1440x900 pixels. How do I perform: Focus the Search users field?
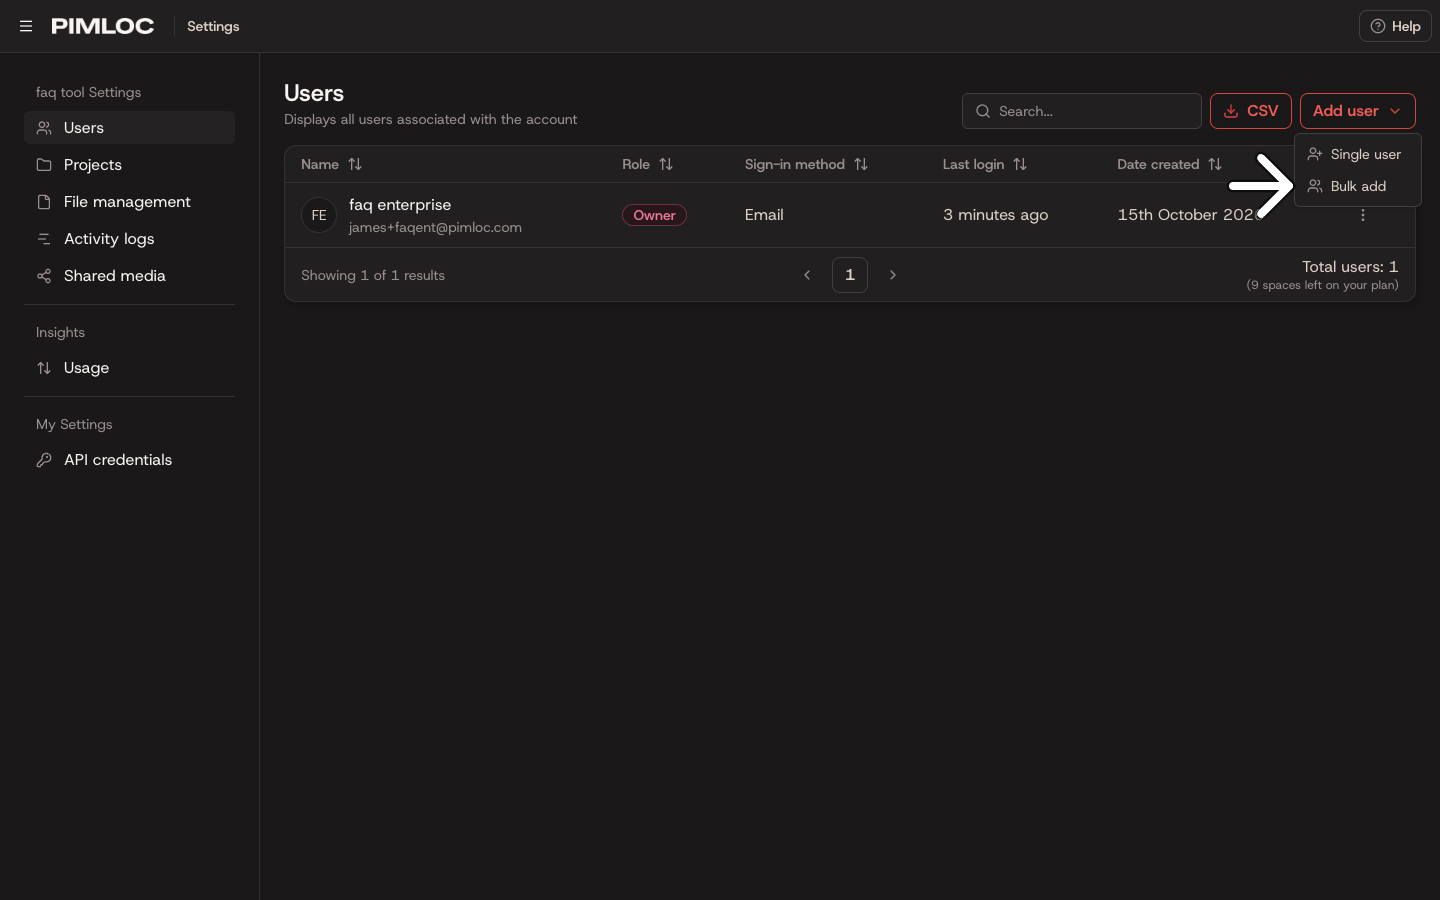coord(1082,111)
